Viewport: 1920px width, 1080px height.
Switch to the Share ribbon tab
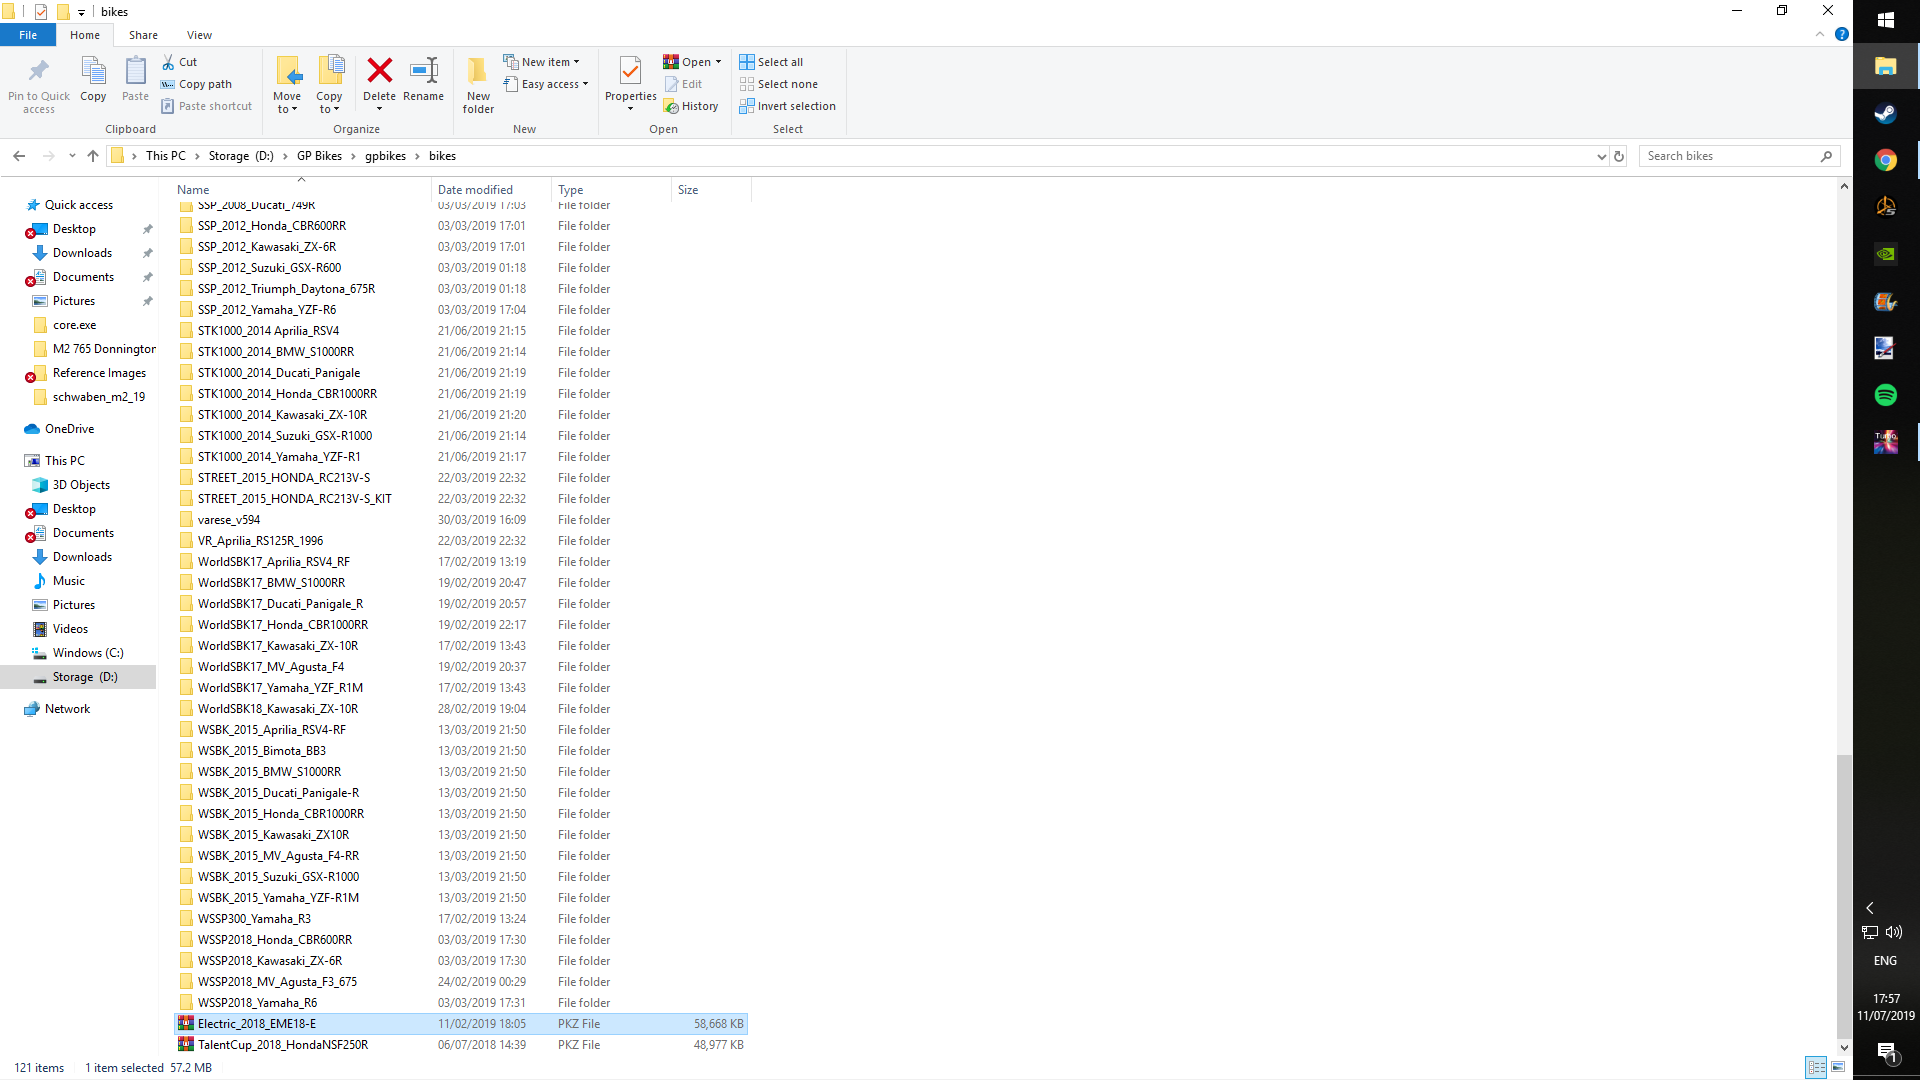(x=143, y=35)
